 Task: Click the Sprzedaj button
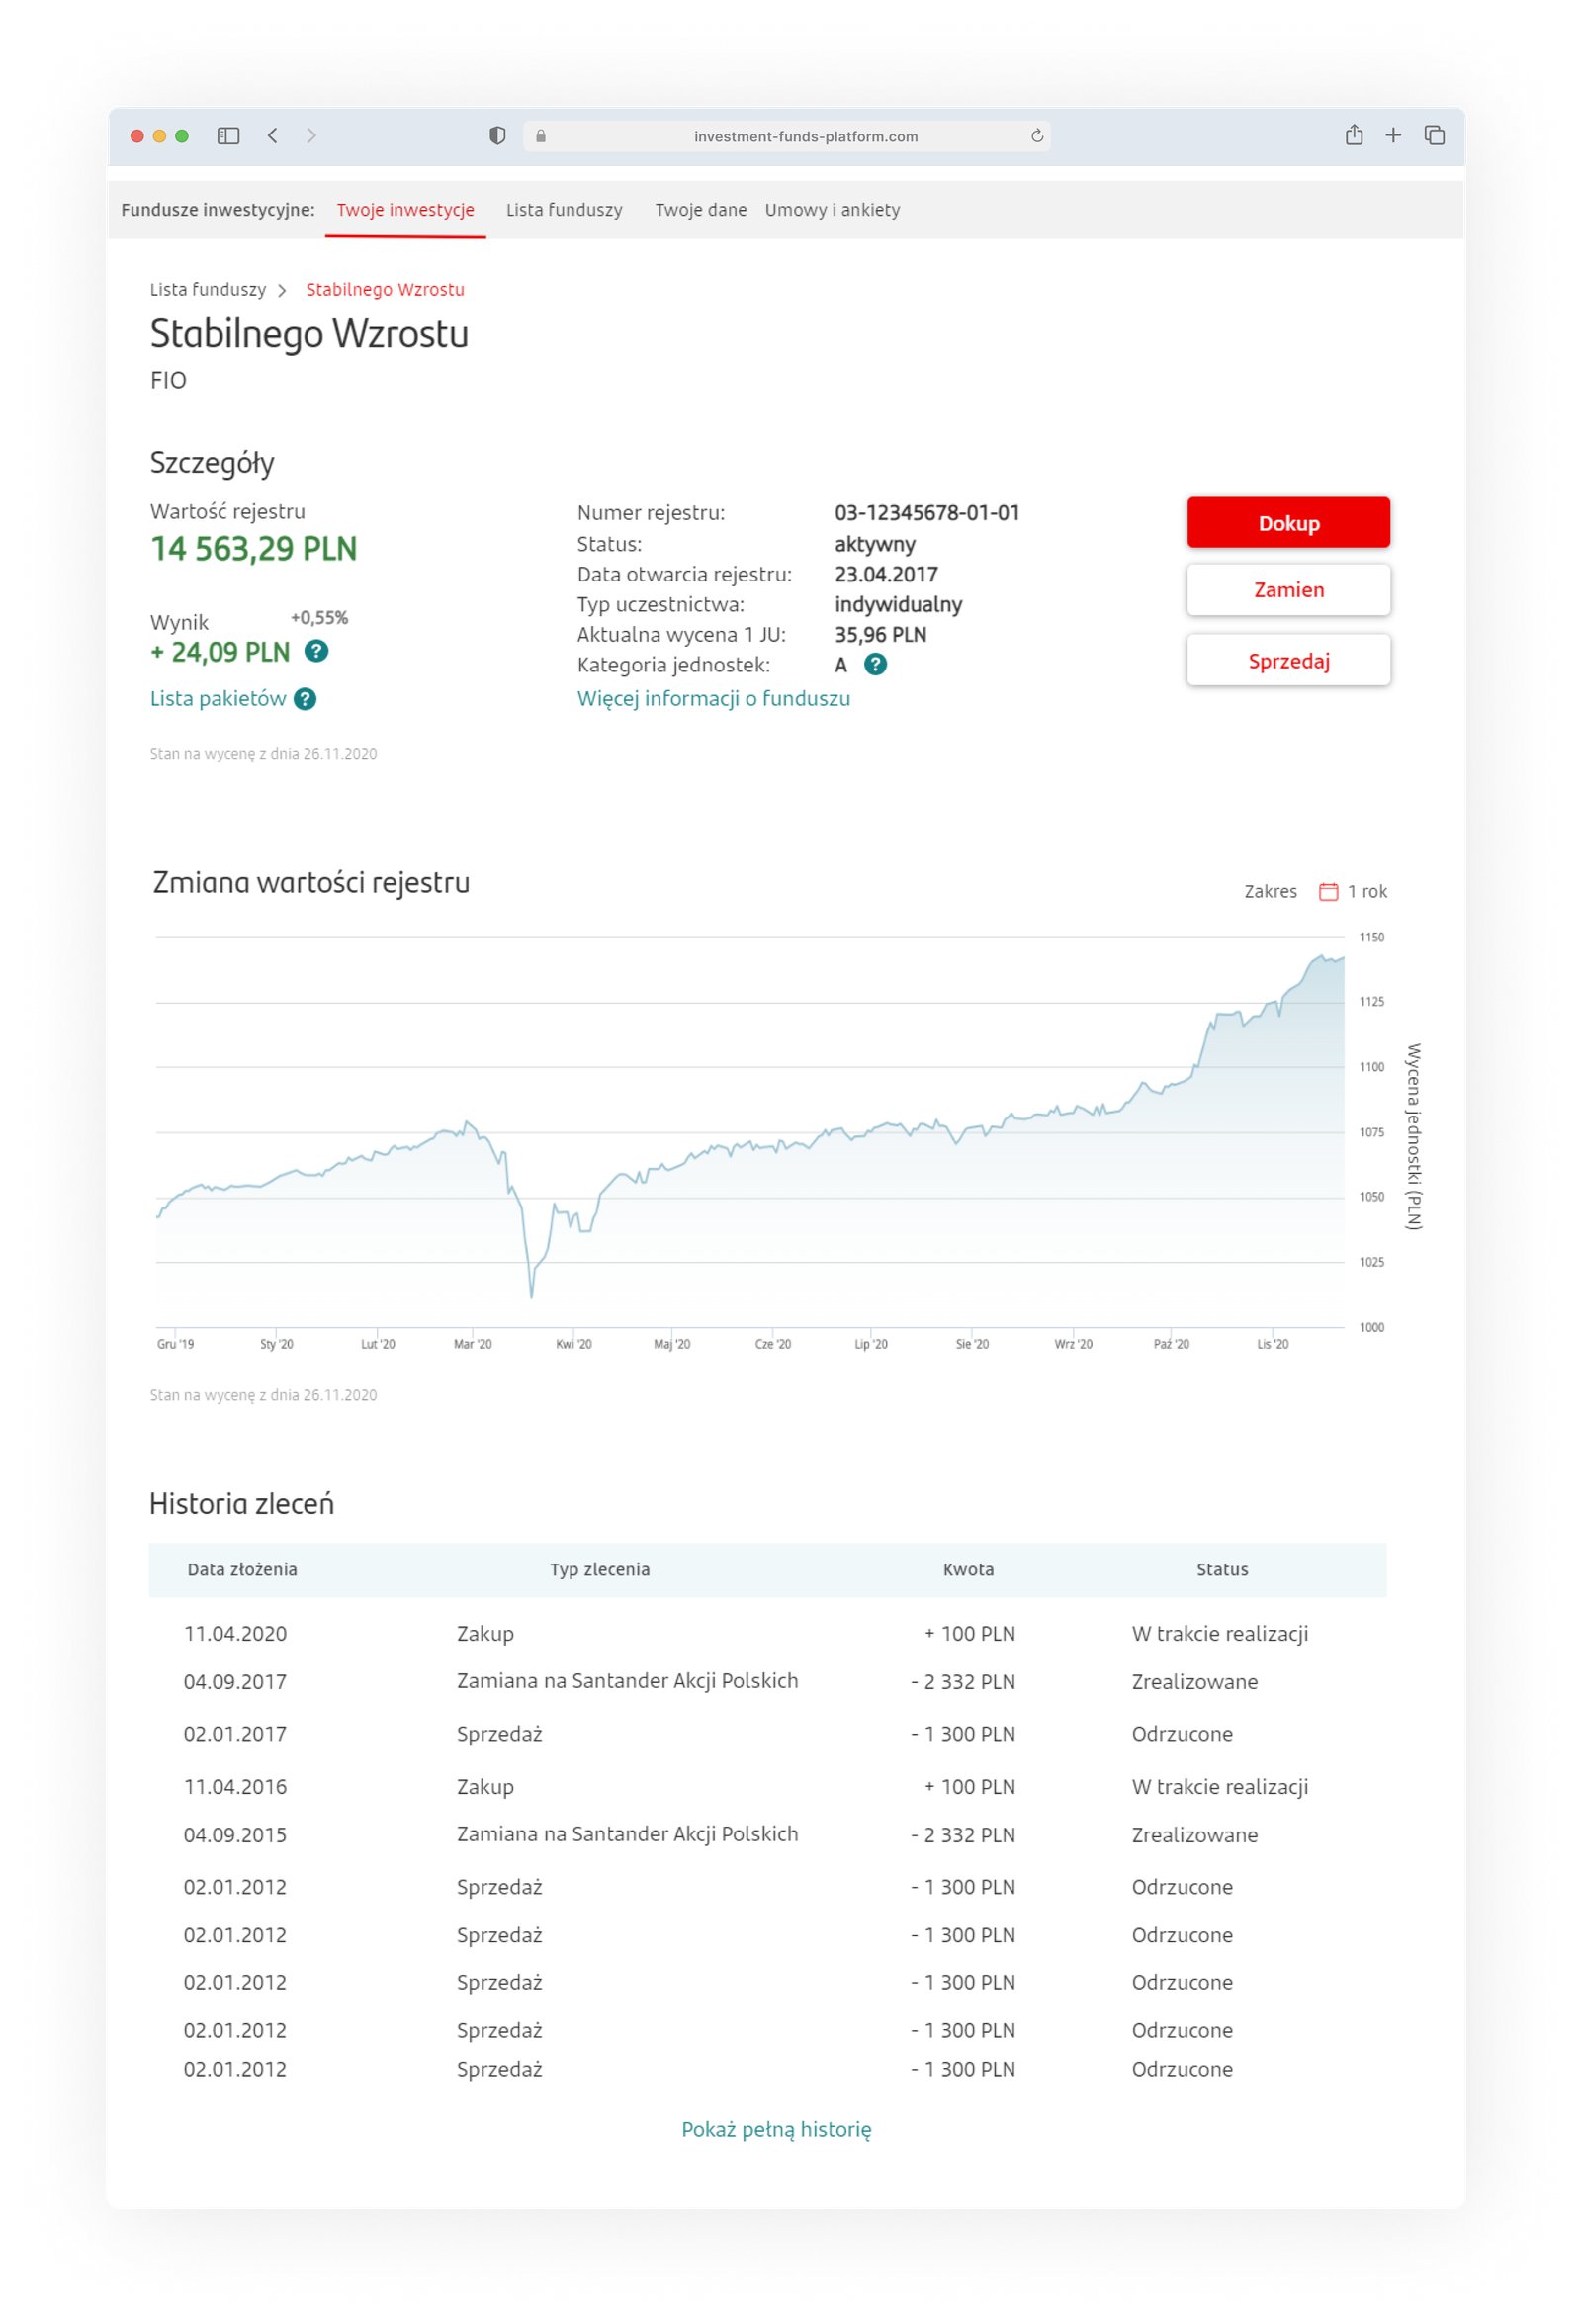click(1288, 660)
